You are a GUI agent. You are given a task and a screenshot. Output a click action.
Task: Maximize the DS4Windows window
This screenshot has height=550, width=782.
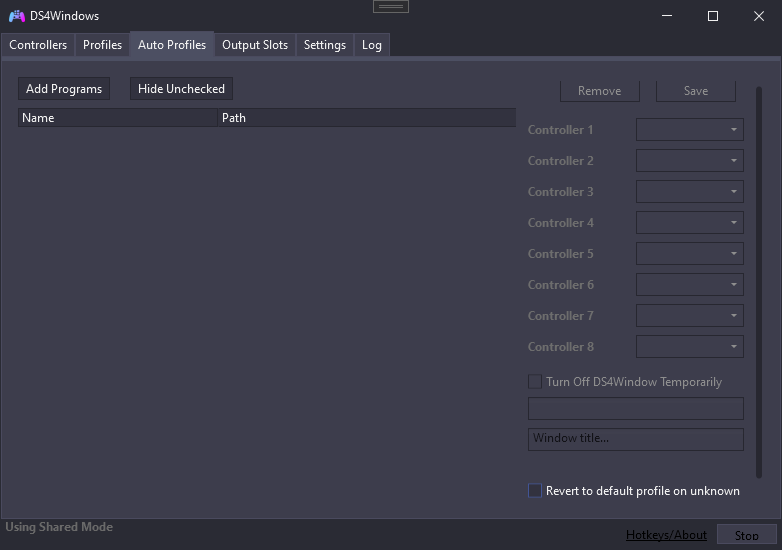point(713,16)
